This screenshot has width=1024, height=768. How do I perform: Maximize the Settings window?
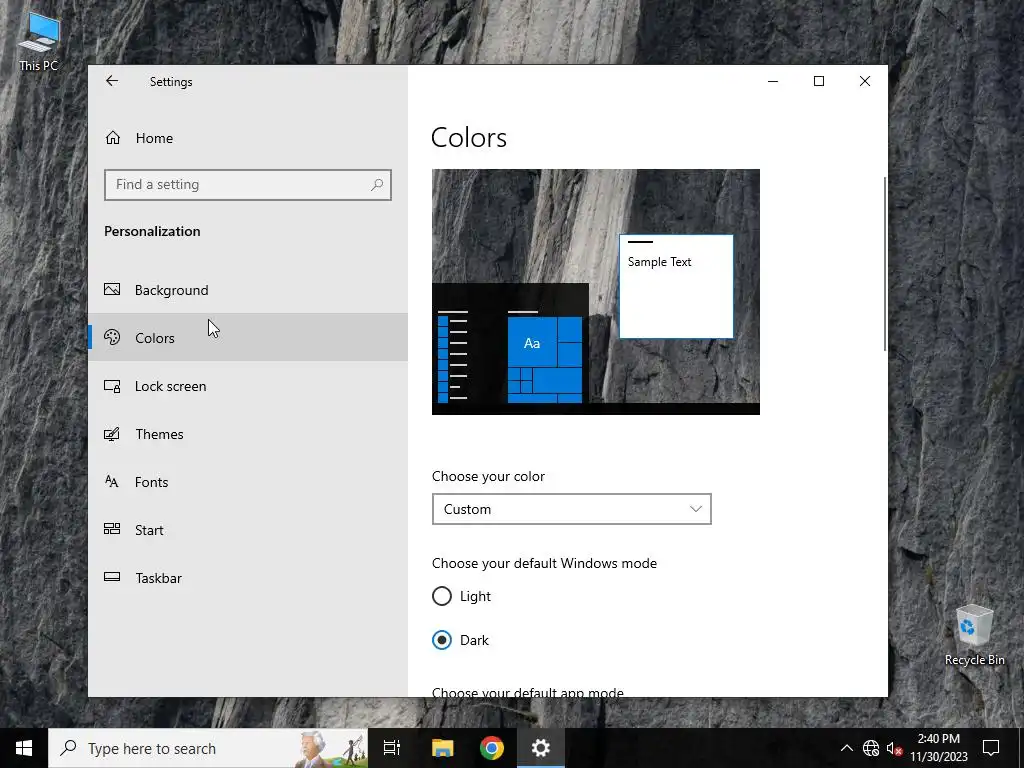click(819, 81)
